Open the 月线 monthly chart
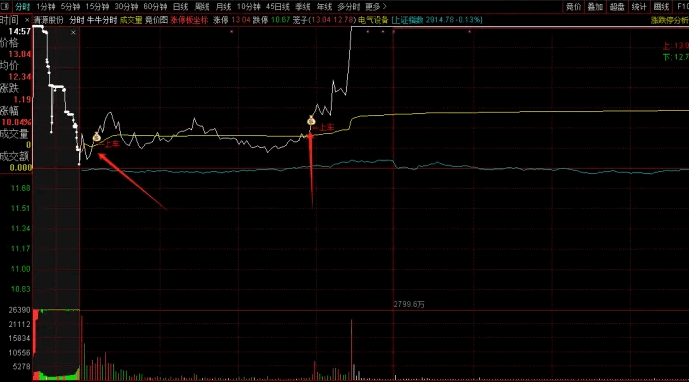 pos(224,7)
